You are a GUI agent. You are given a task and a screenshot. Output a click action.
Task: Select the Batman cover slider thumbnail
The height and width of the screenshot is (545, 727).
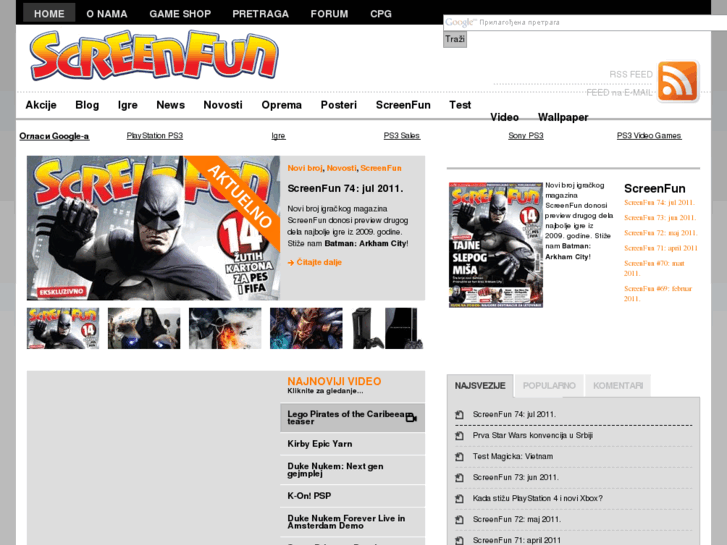click(63, 328)
